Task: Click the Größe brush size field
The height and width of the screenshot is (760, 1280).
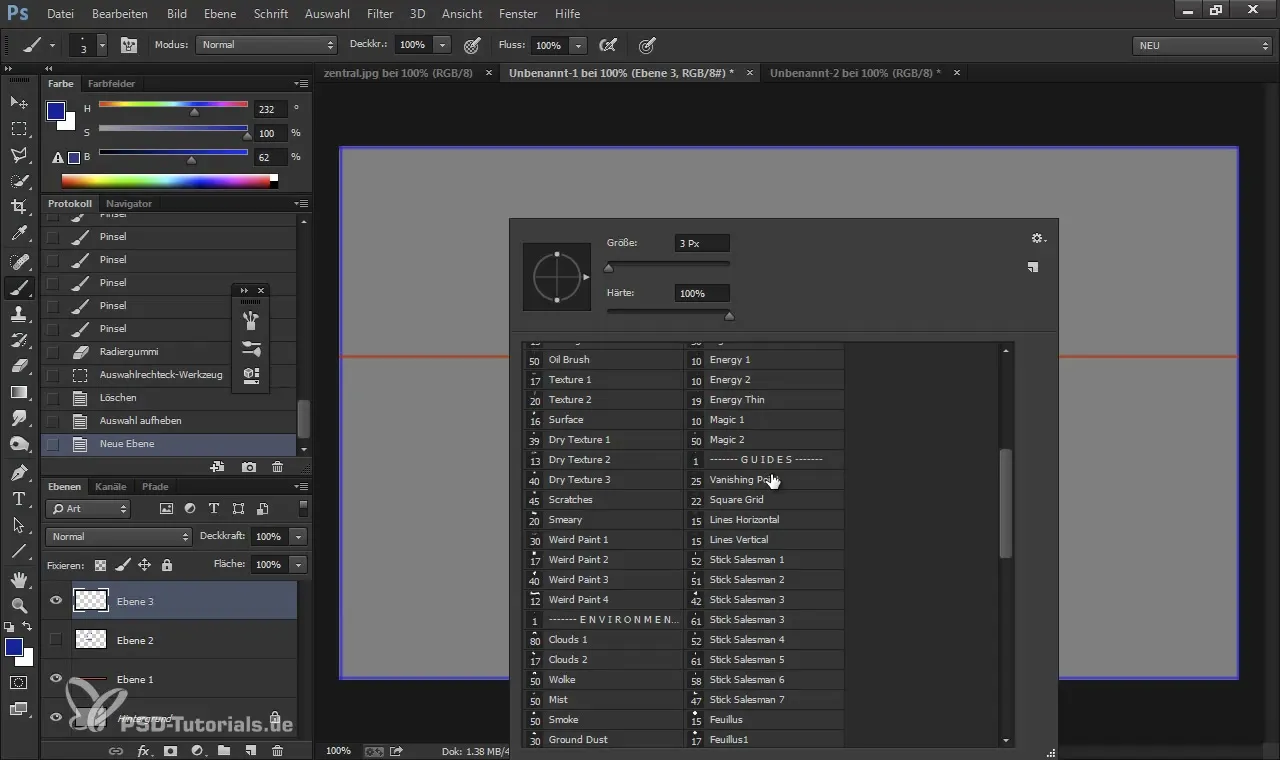Action: click(x=702, y=243)
